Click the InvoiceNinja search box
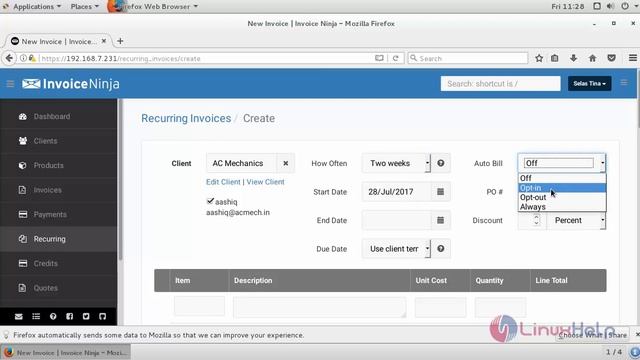The width and height of the screenshot is (640, 360). pos(500,84)
